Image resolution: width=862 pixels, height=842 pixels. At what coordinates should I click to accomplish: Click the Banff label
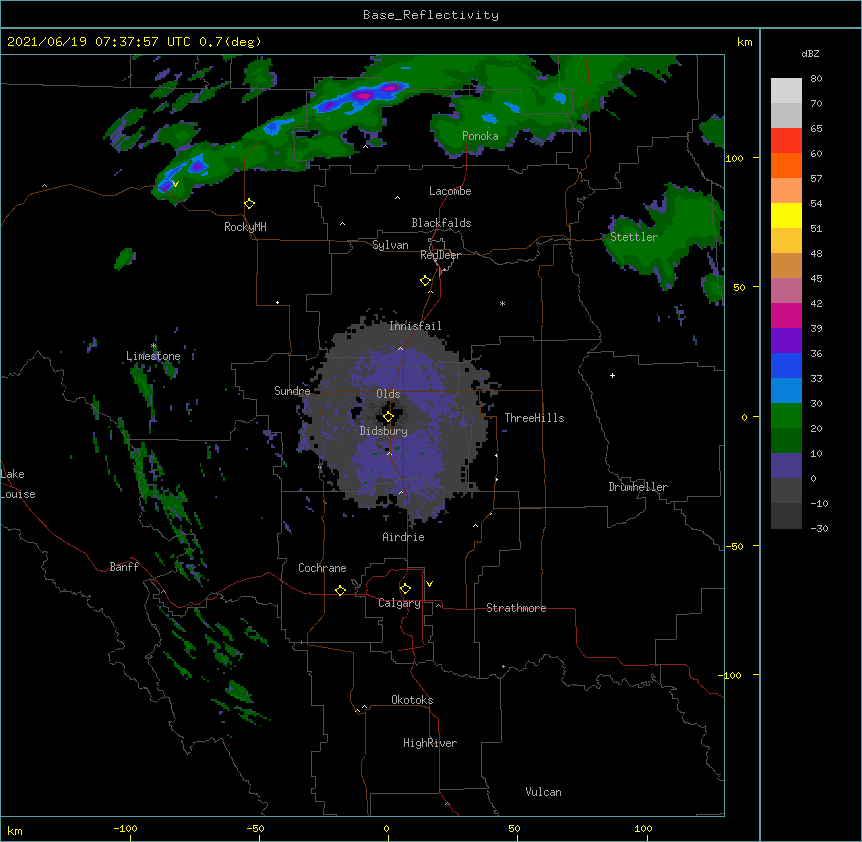tap(124, 567)
